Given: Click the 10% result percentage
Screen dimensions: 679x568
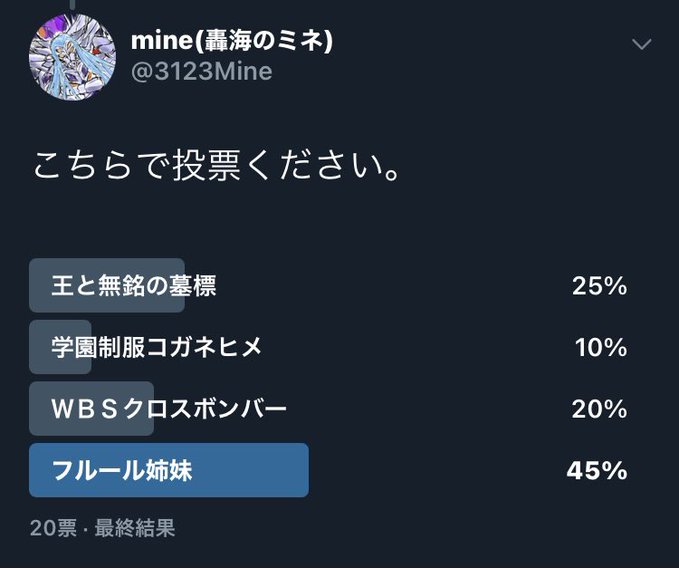Looking at the screenshot, I should pos(601,348).
